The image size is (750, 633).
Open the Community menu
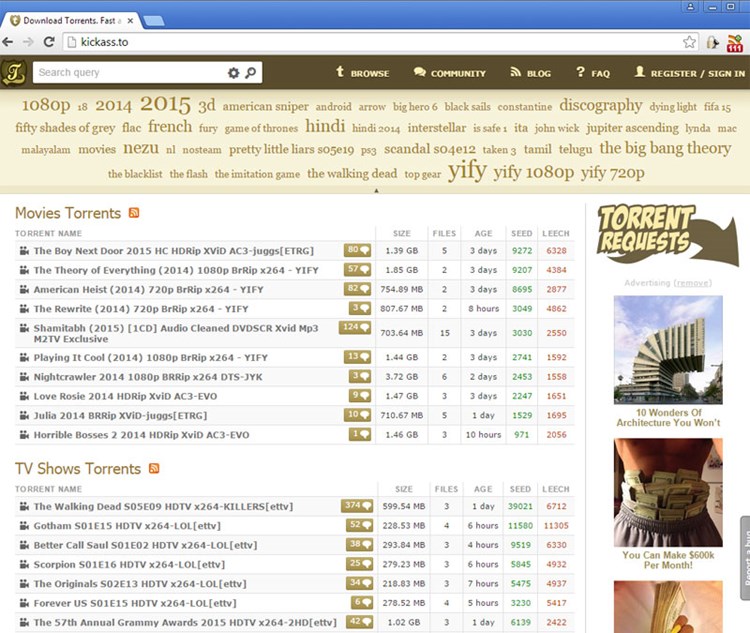450,73
